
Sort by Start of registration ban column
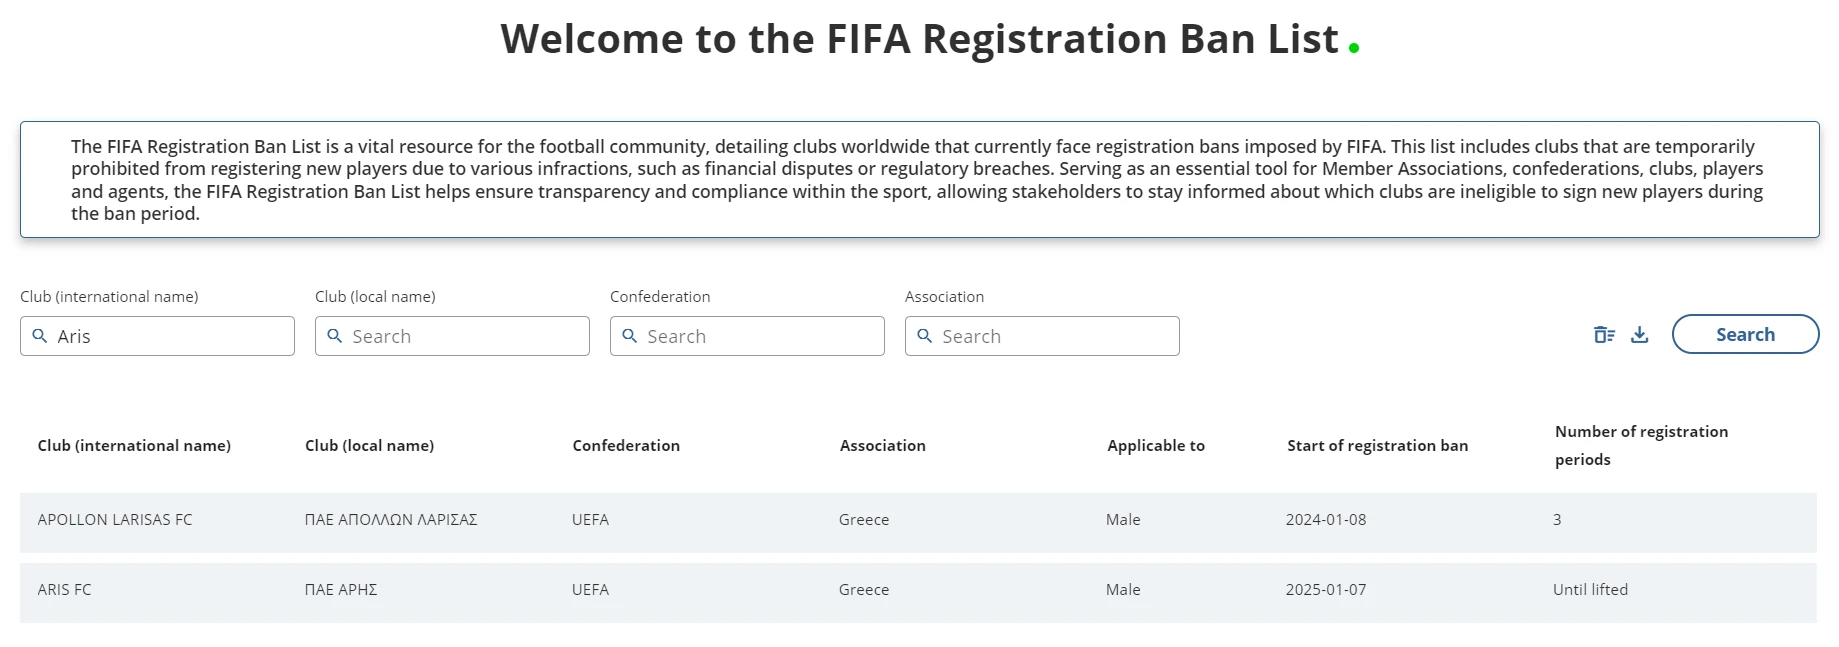click(1377, 445)
